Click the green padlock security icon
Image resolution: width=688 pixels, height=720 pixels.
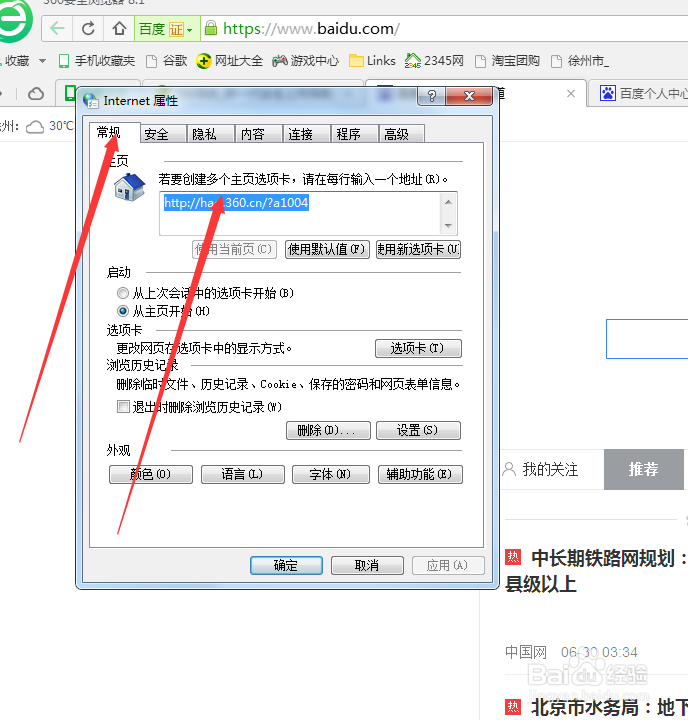211,28
